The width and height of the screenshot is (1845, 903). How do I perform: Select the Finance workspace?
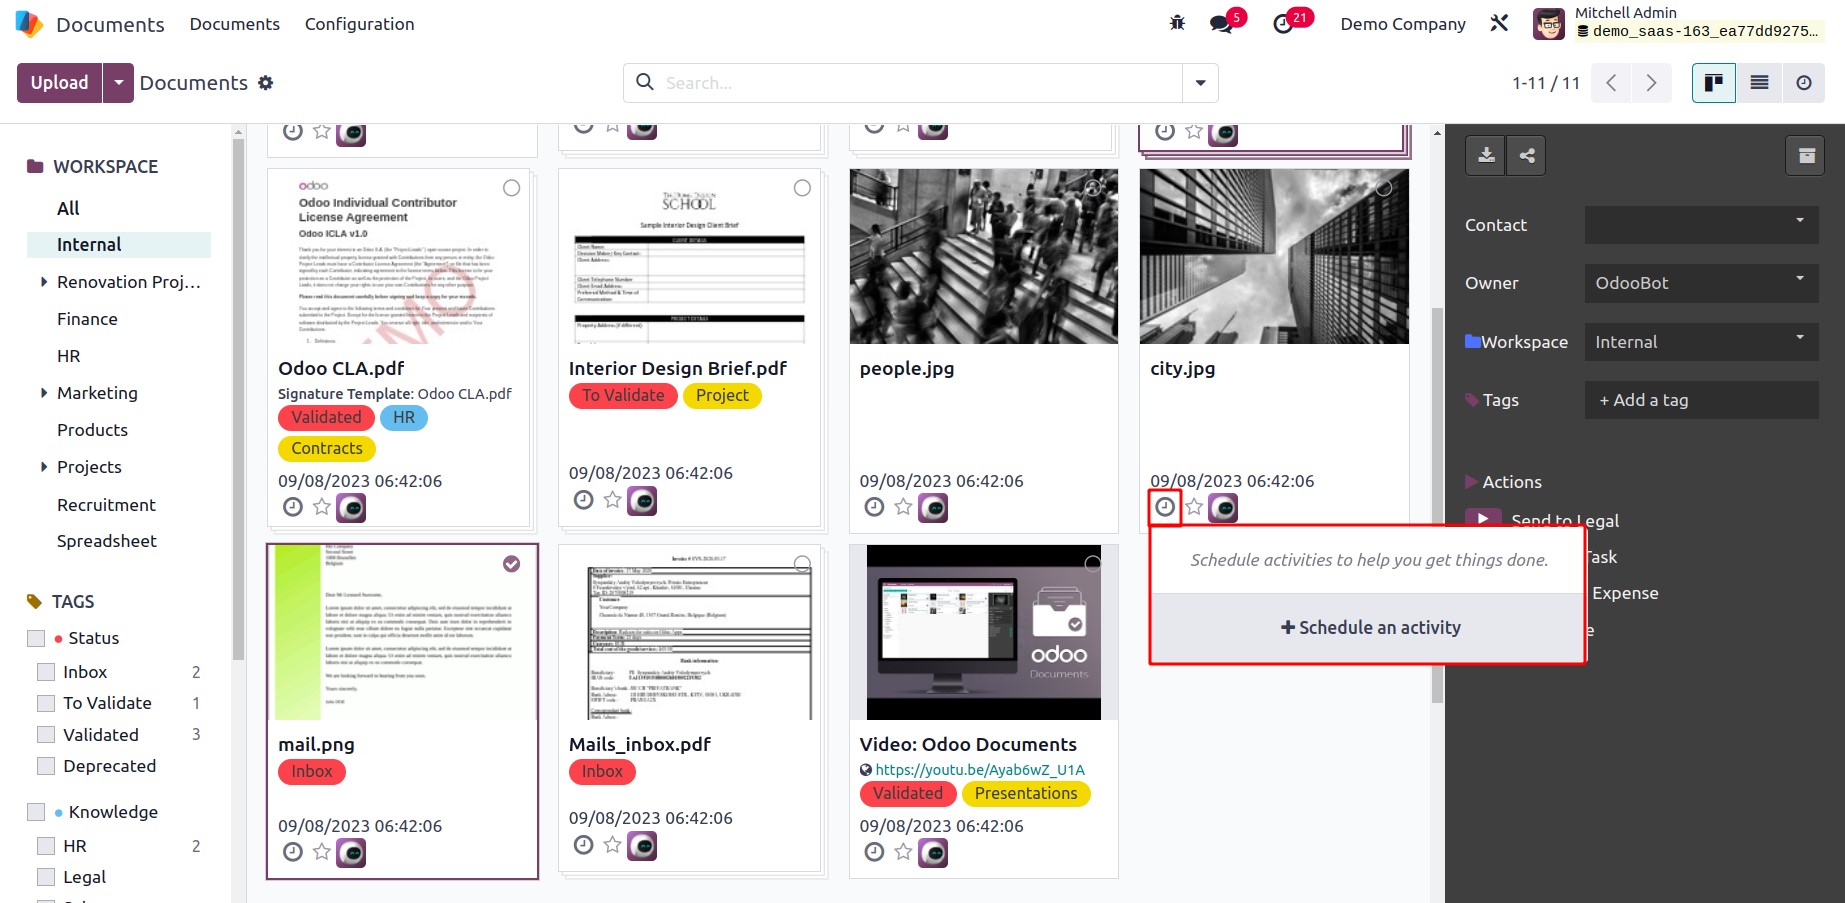pyautogui.click(x=87, y=319)
